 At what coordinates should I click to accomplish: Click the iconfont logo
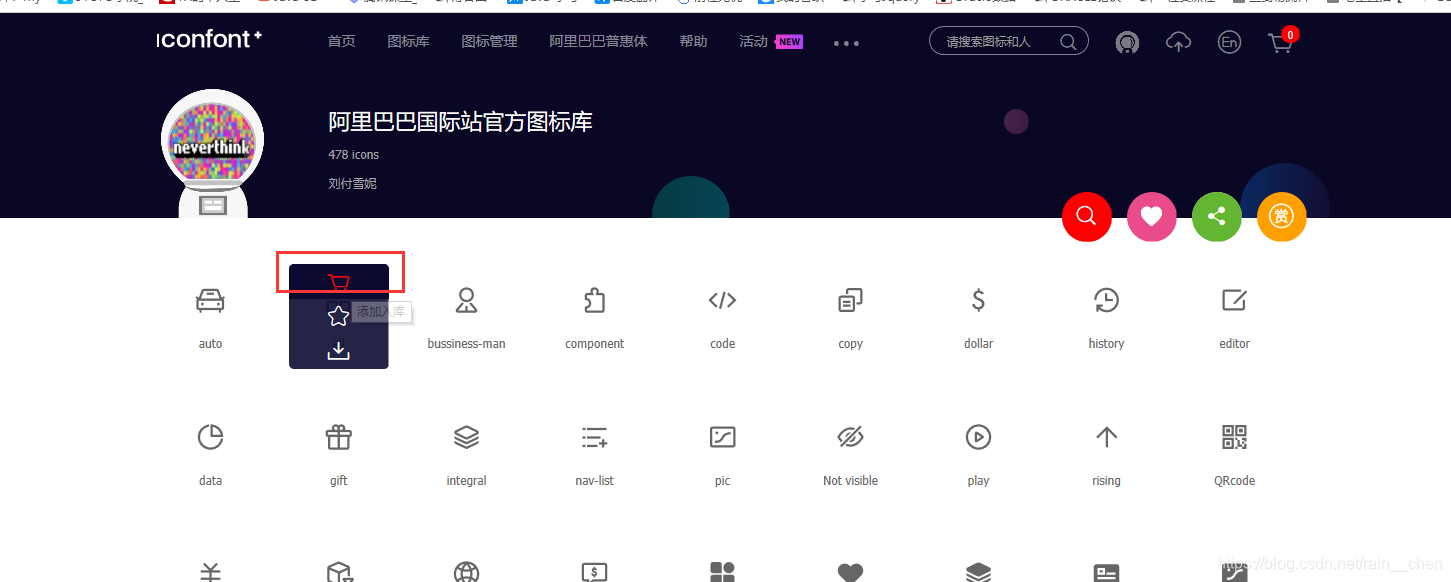coord(210,40)
